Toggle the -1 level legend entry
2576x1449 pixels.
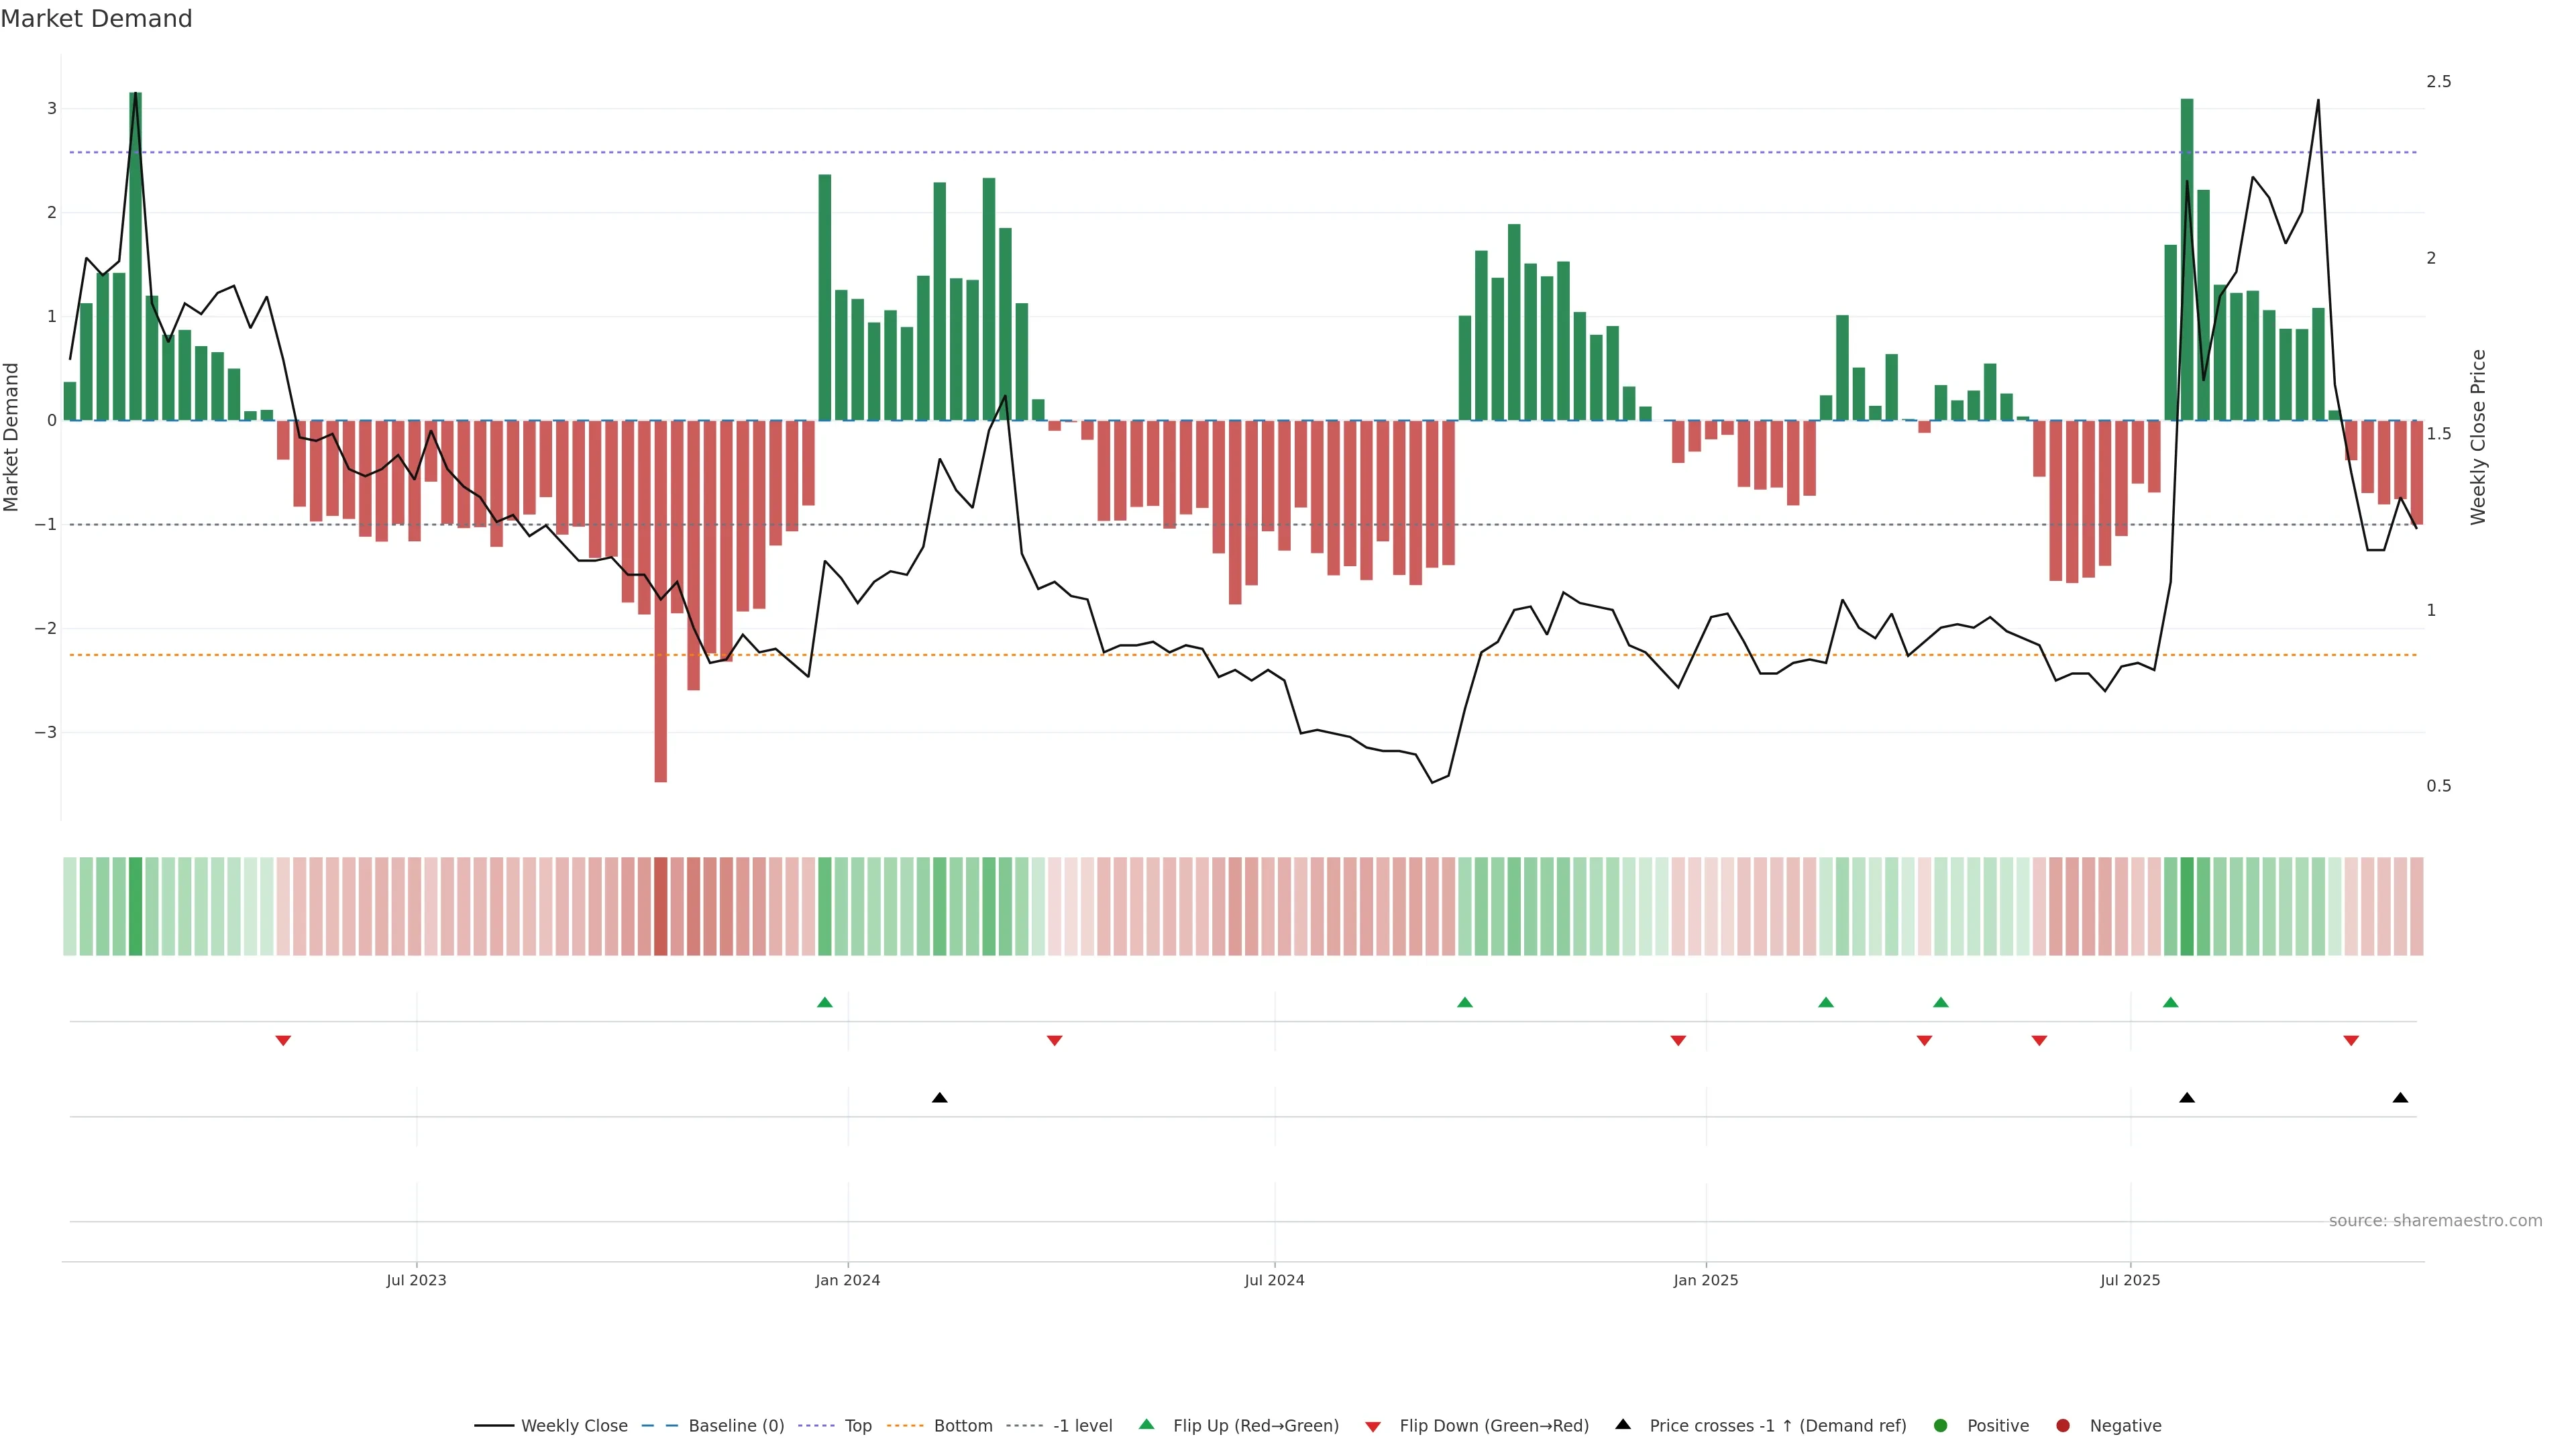coord(1082,1426)
